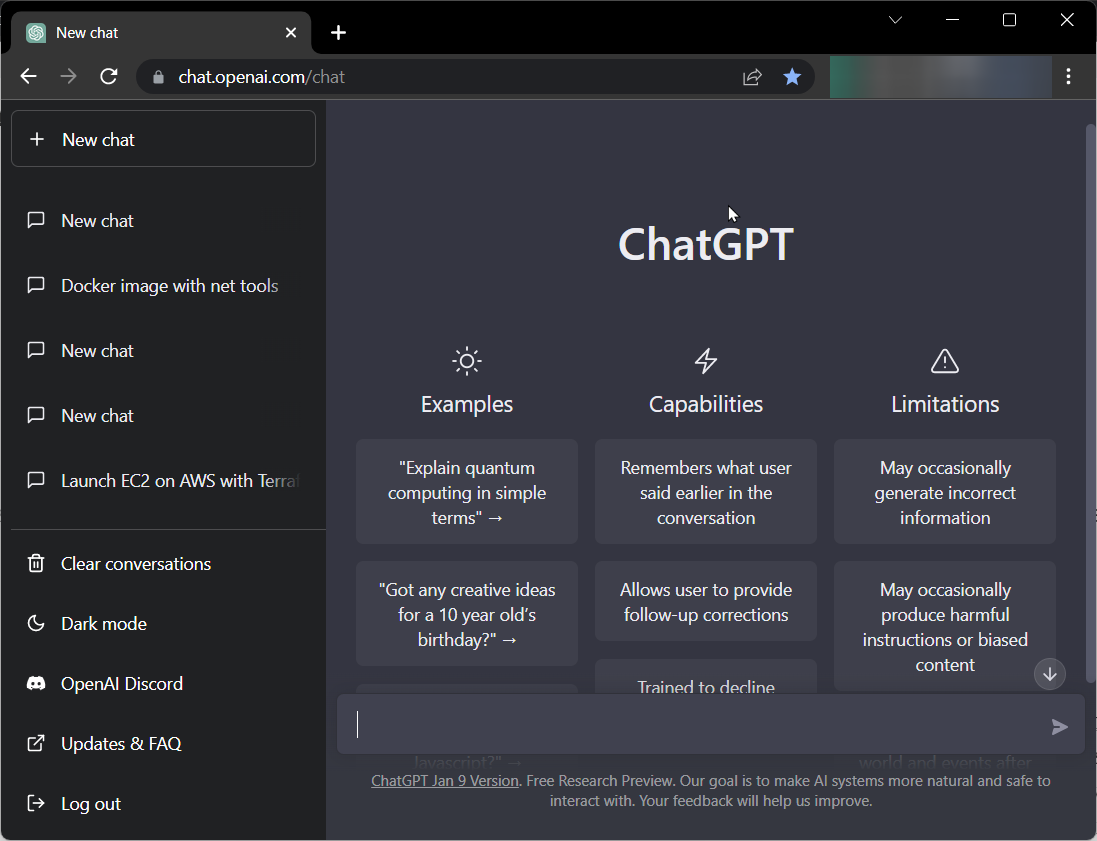Reload the ChatGPT page

tap(108, 76)
